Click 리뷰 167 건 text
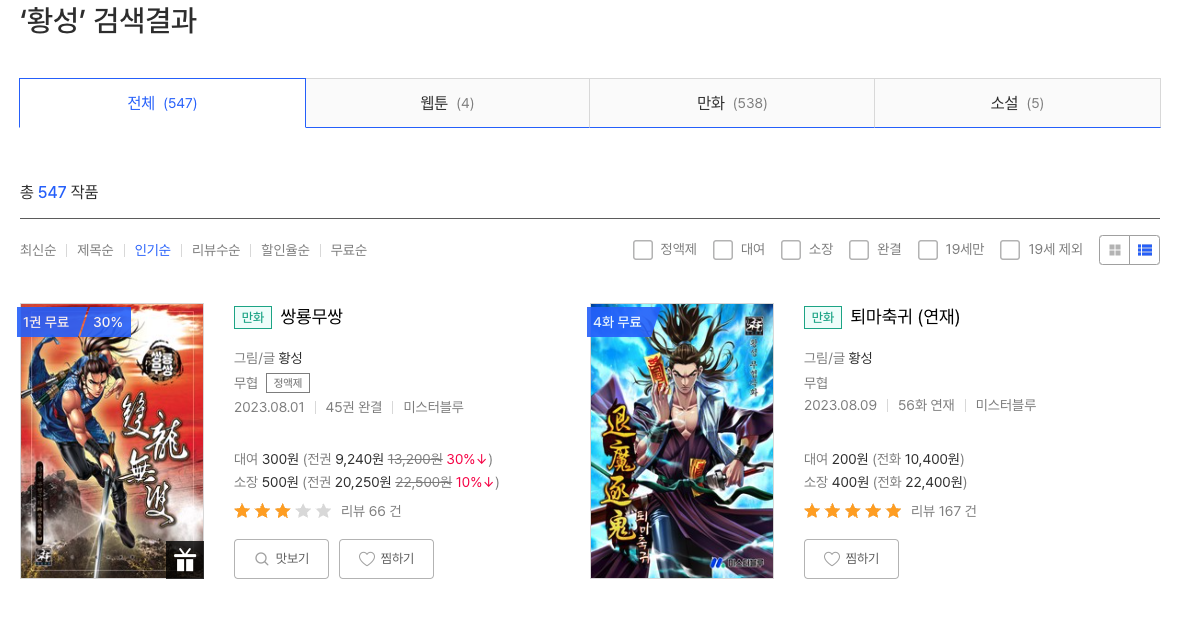The height and width of the screenshot is (618, 1177). [x=944, y=511]
